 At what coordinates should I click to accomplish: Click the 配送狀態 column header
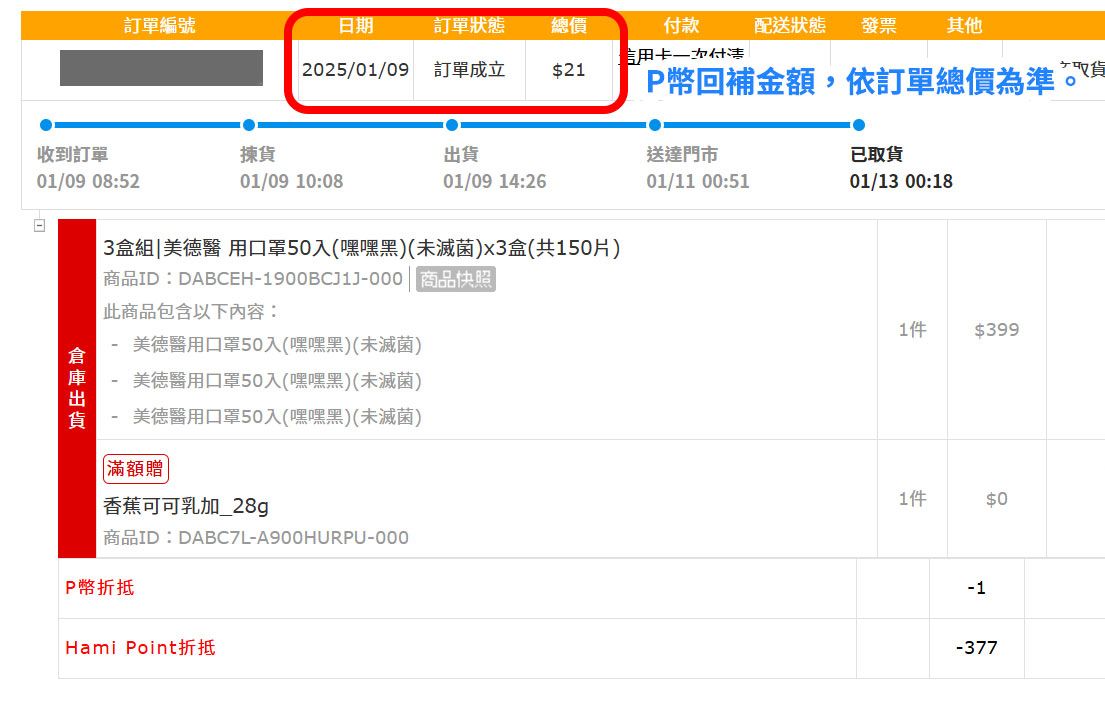coord(790,26)
